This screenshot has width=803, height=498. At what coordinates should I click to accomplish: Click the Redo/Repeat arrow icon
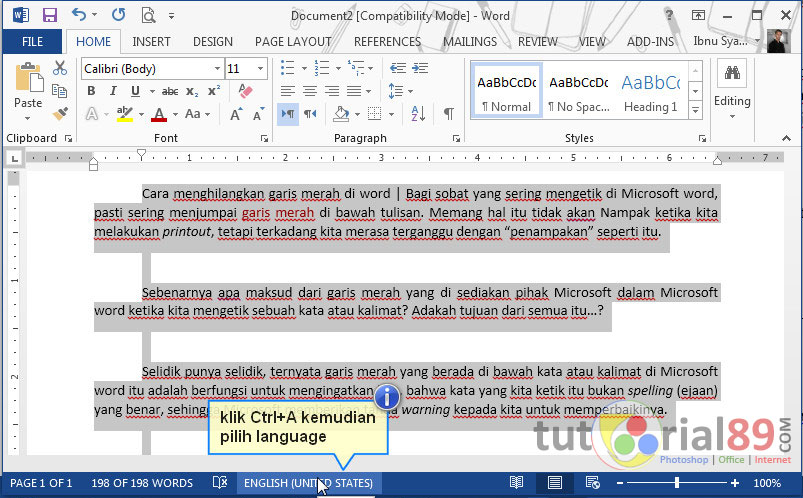tap(118, 14)
